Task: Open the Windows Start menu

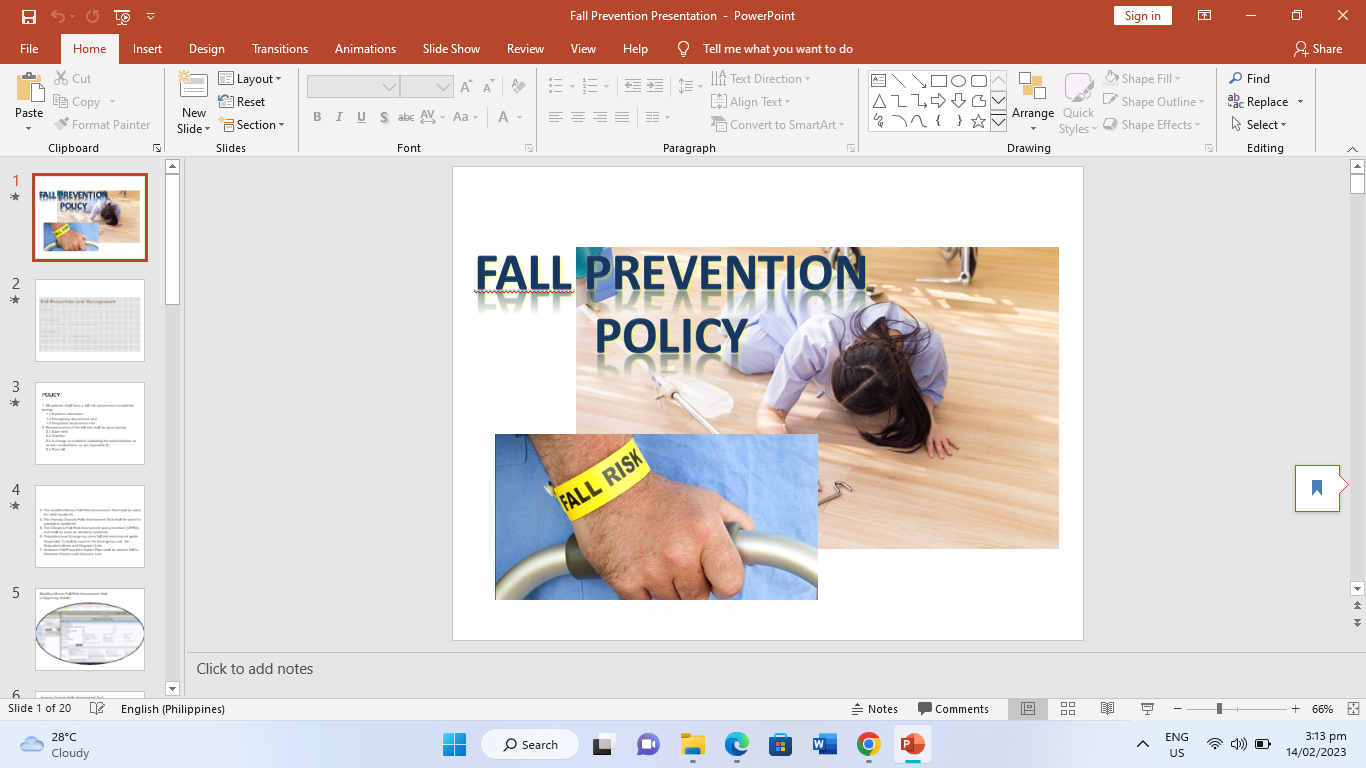Action: [454, 745]
